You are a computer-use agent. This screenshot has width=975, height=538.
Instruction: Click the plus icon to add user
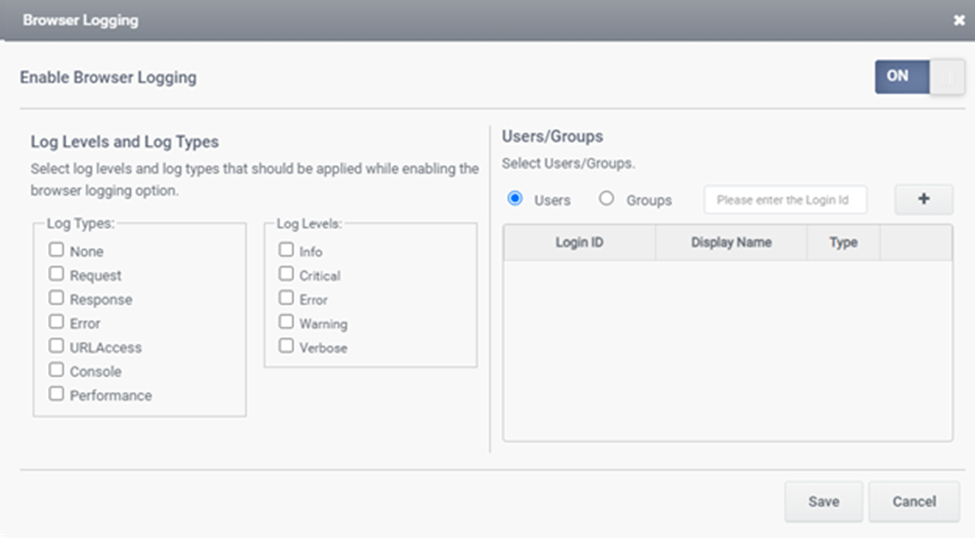click(923, 199)
